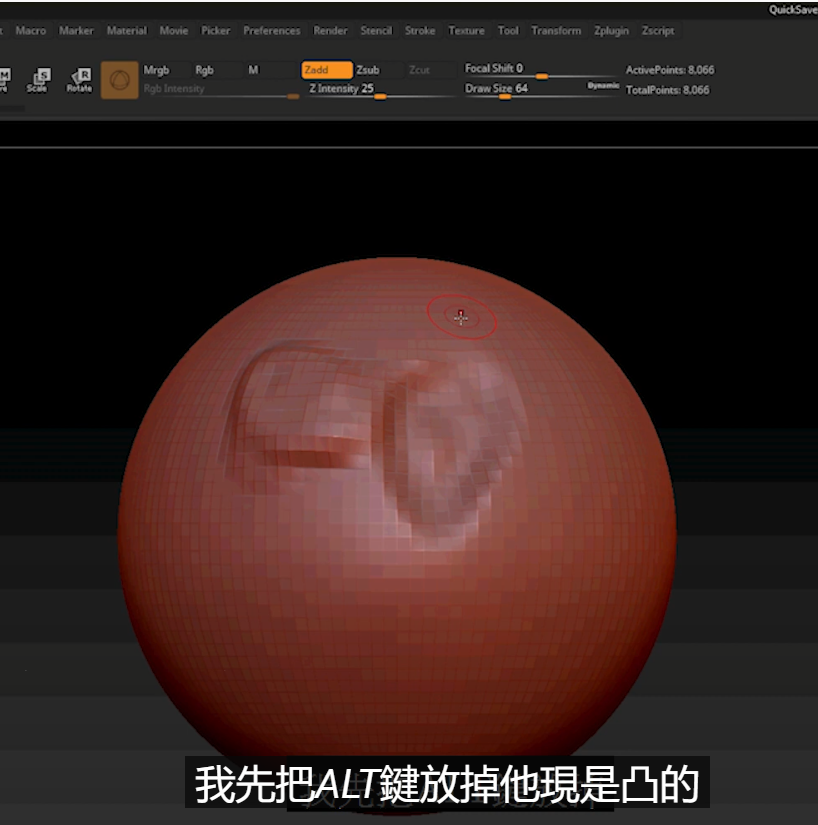The height and width of the screenshot is (825, 818).
Task: Open the Preferences menu
Action: point(272,31)
